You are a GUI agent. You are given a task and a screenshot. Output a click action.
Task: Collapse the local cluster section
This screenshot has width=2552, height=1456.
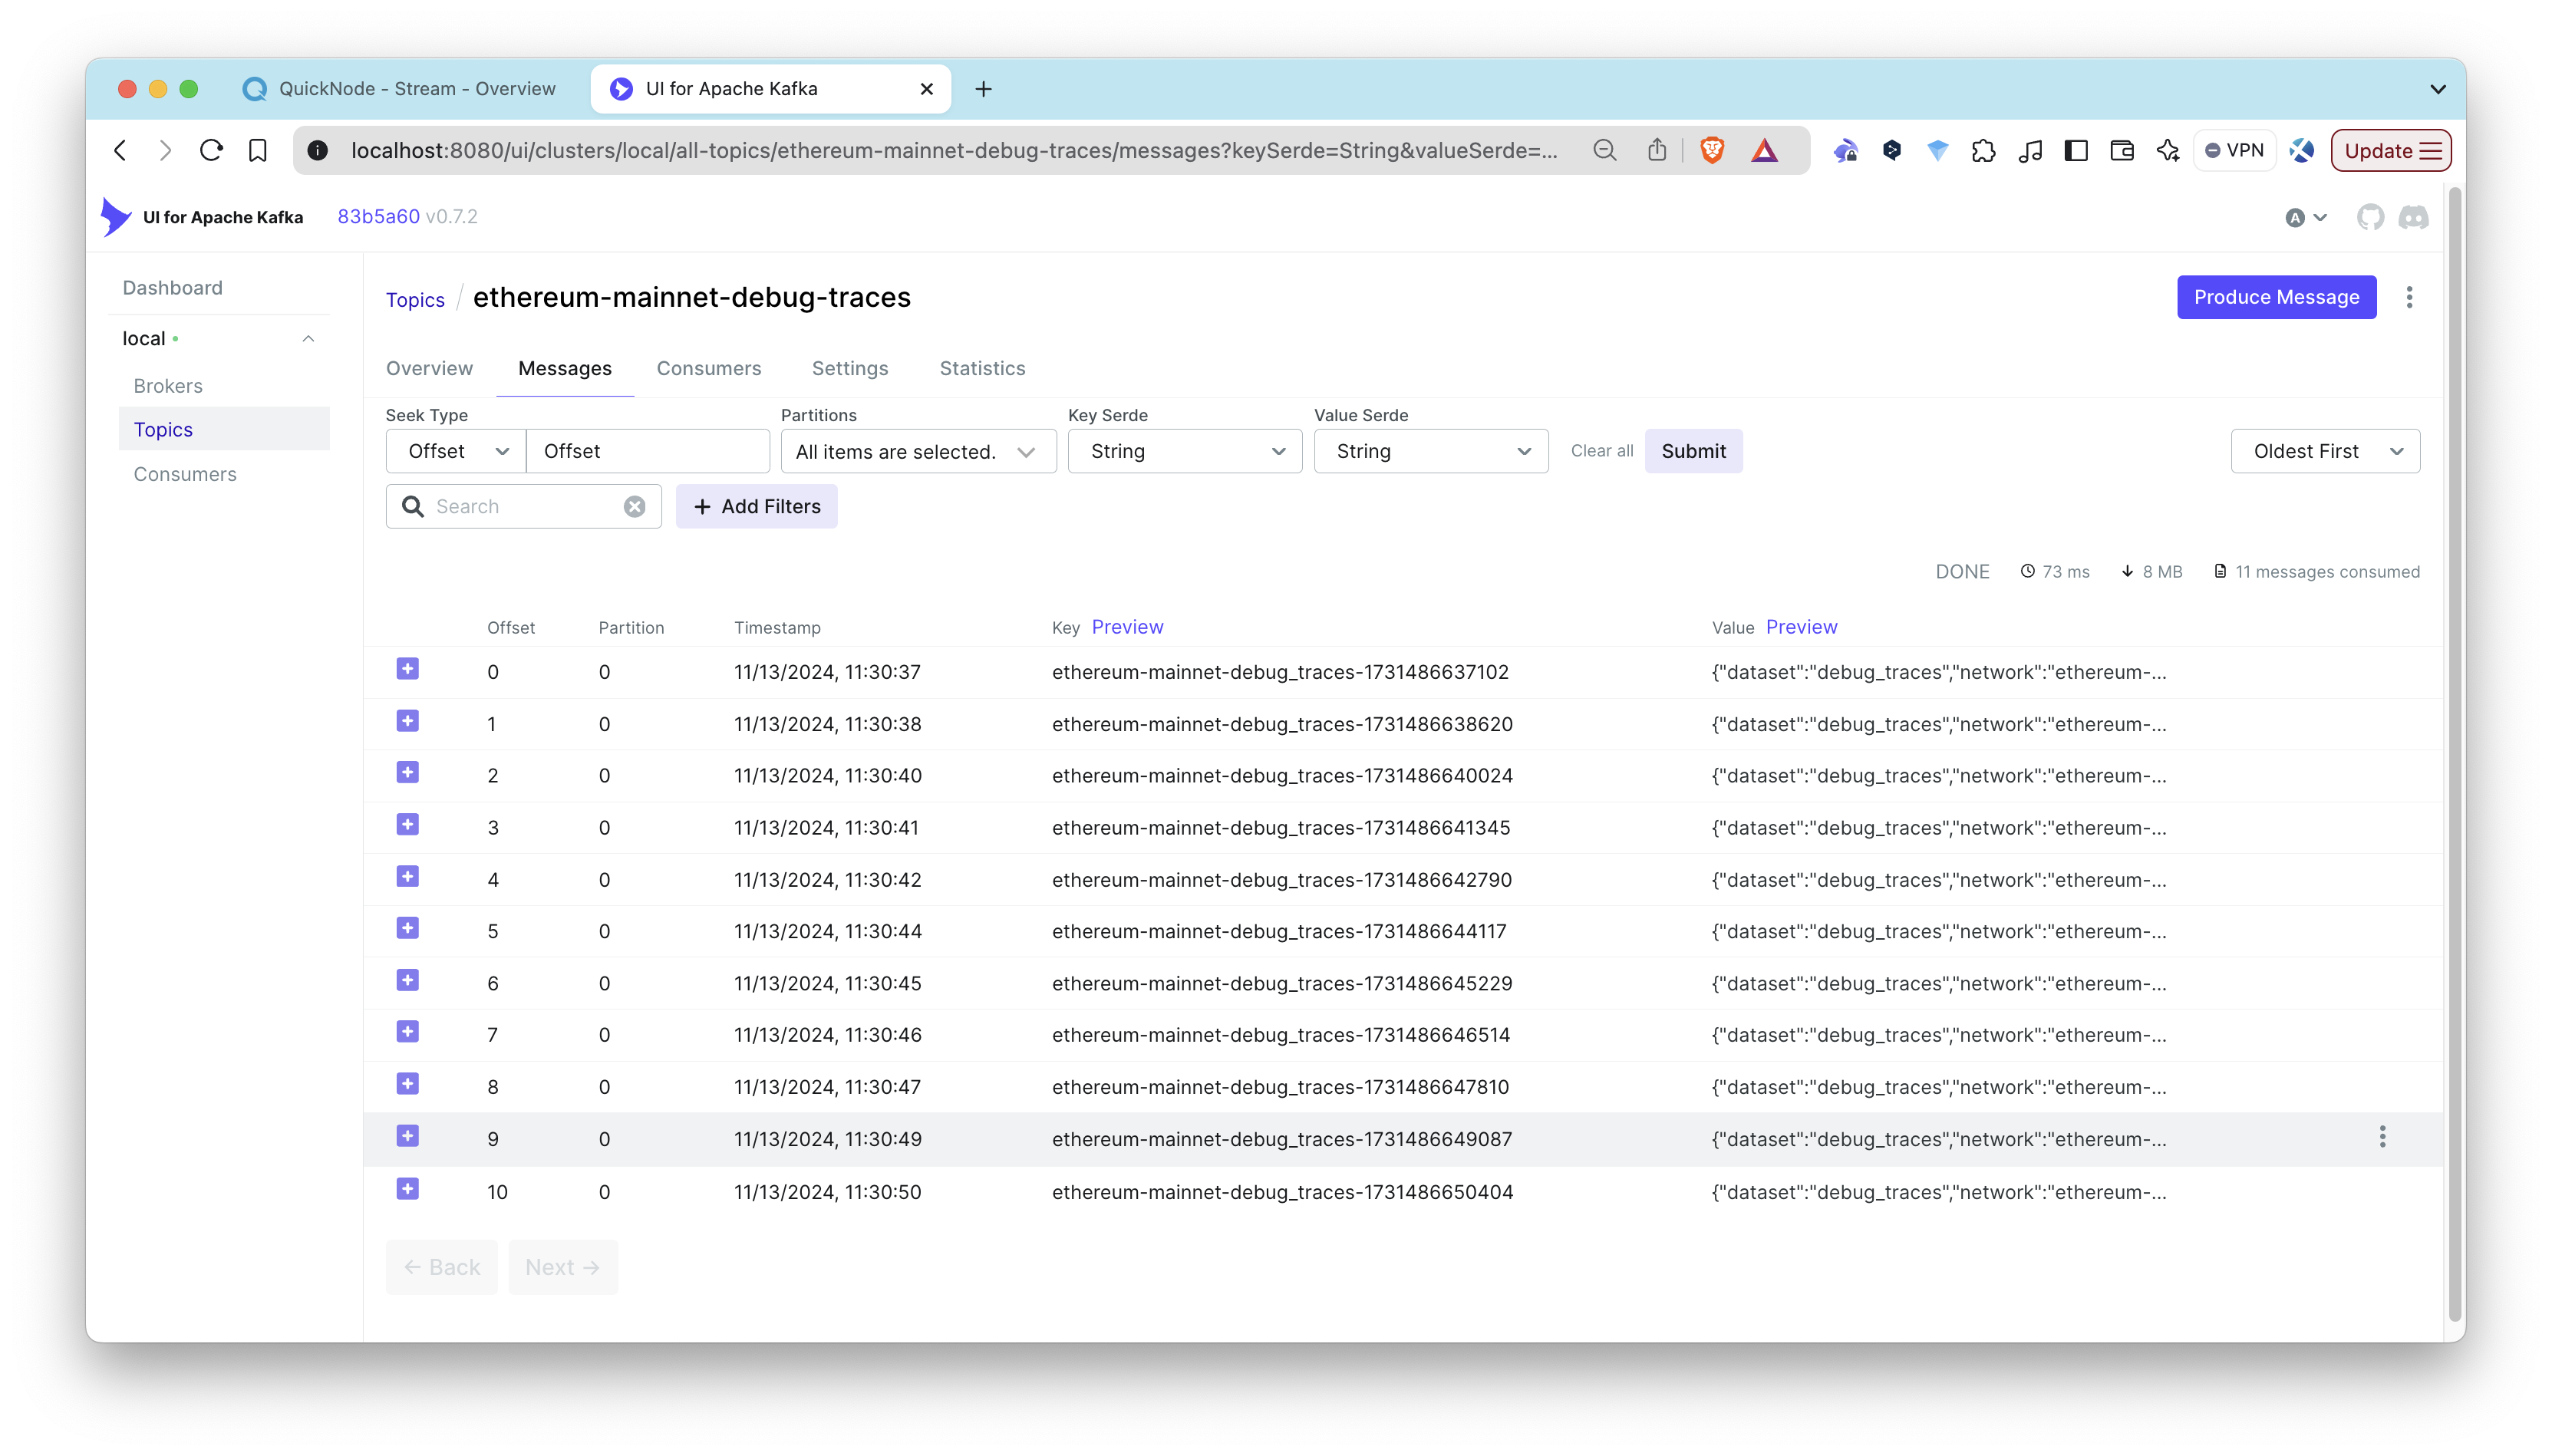308,339
